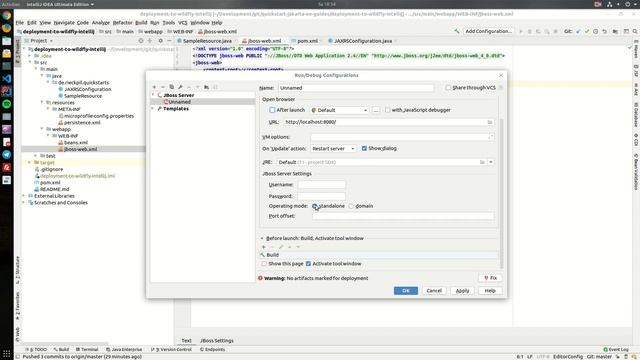Locate current file in Project panel
640x360 pixels.
(x=141, y=41)
